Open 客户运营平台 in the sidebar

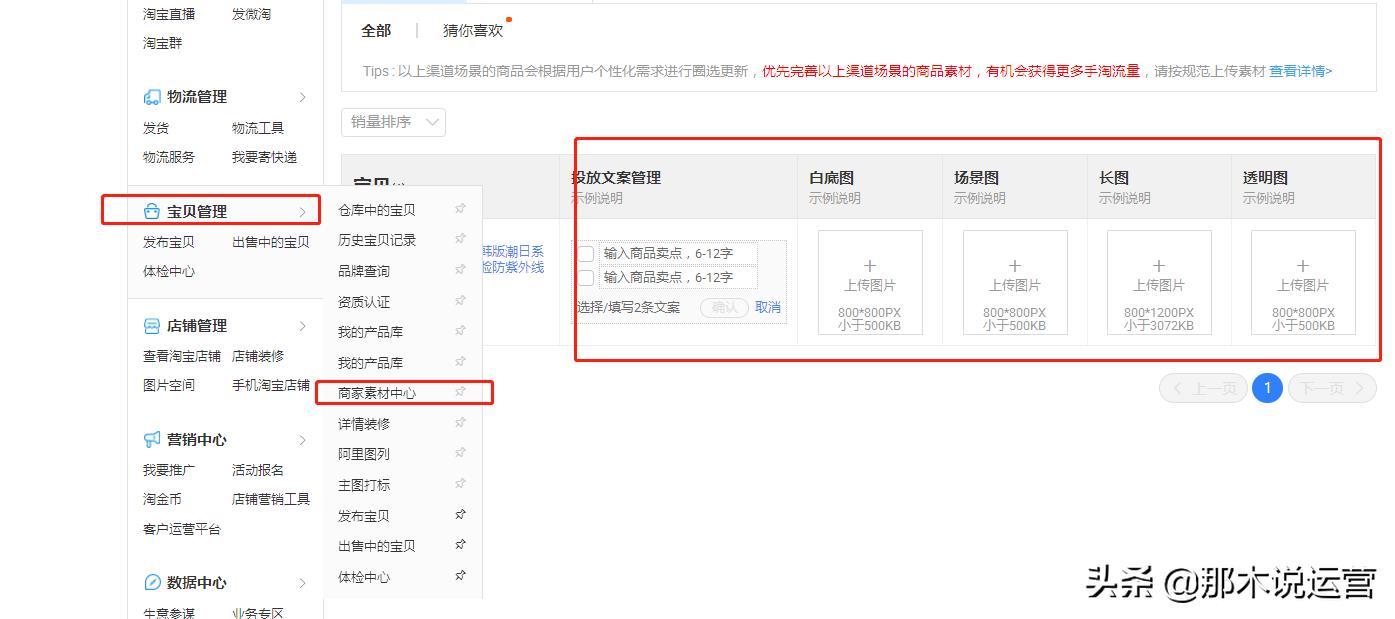182,529
